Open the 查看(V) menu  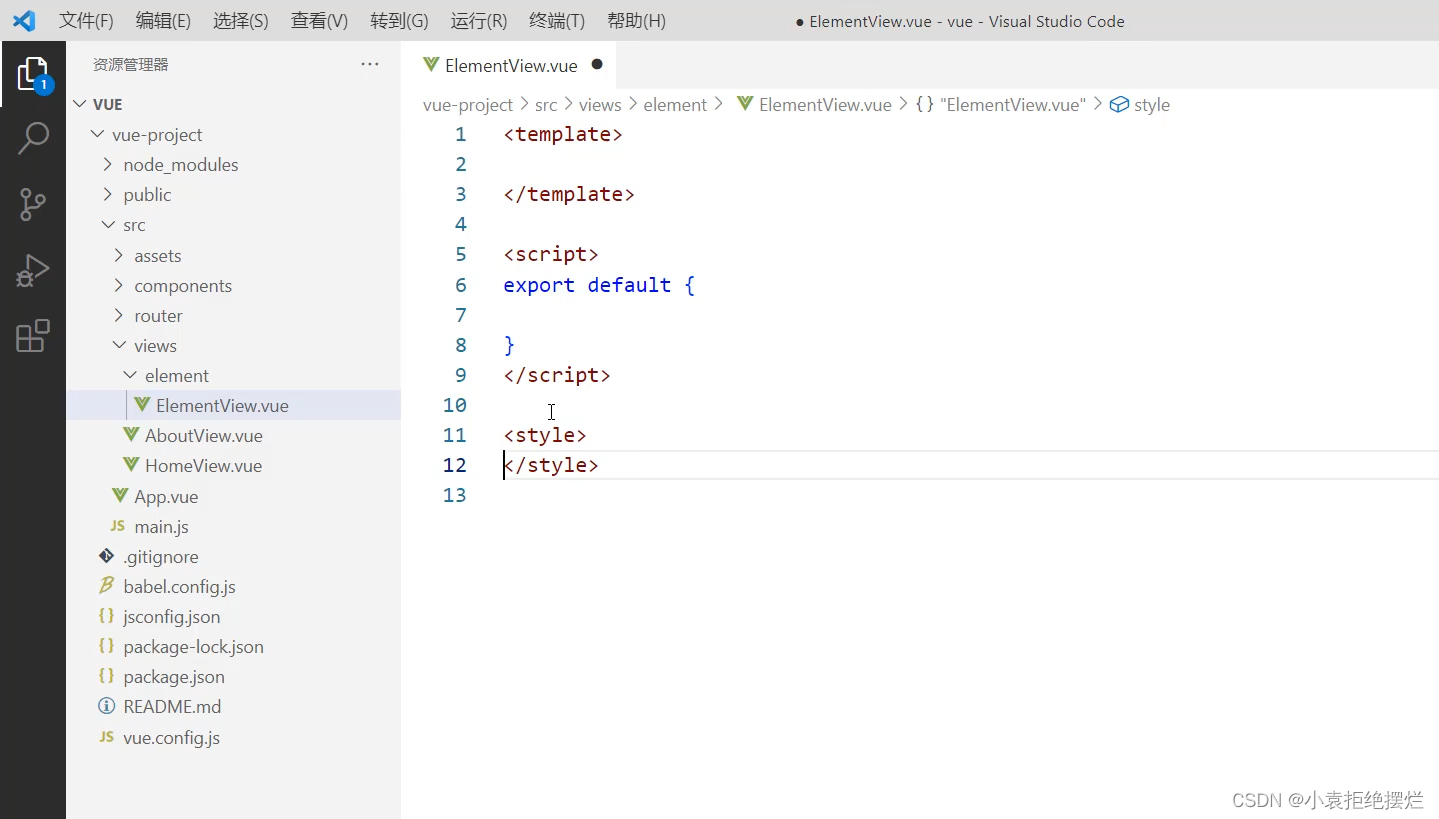click(319, 21)
